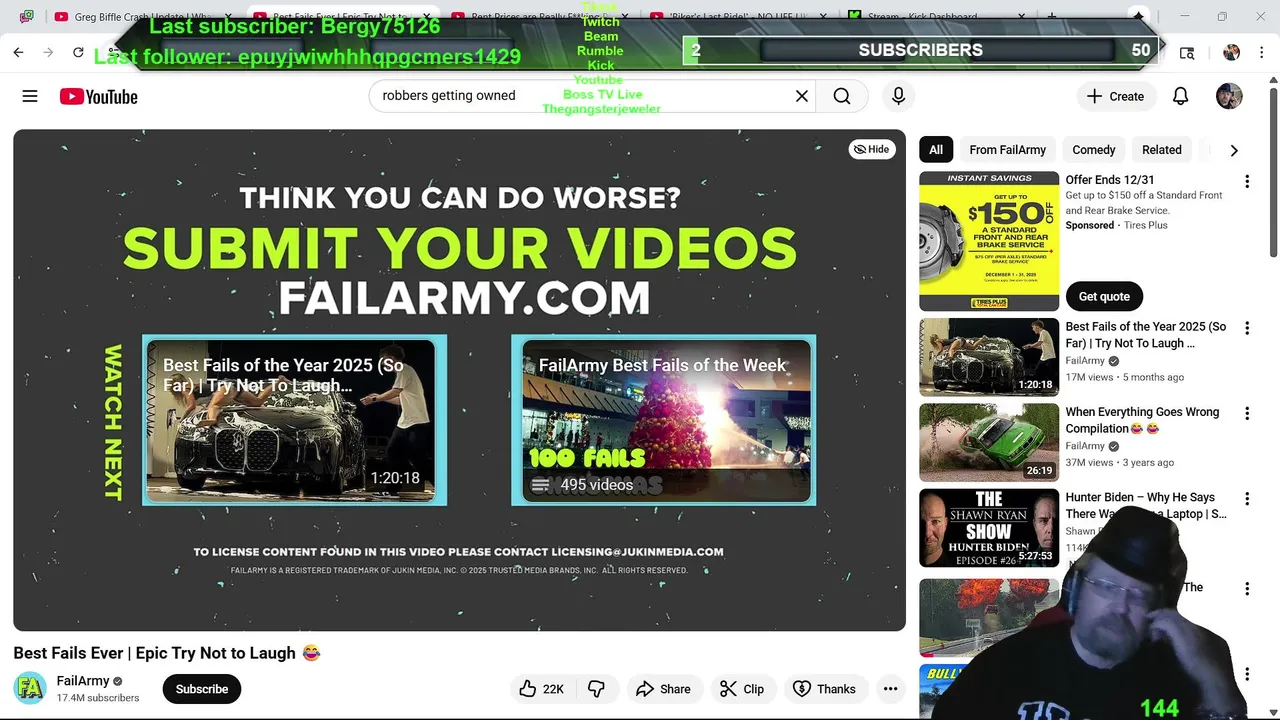1280x720 pixels.
Task: Open more actions ellipsis under video
Action: click(x=890, y=689)
